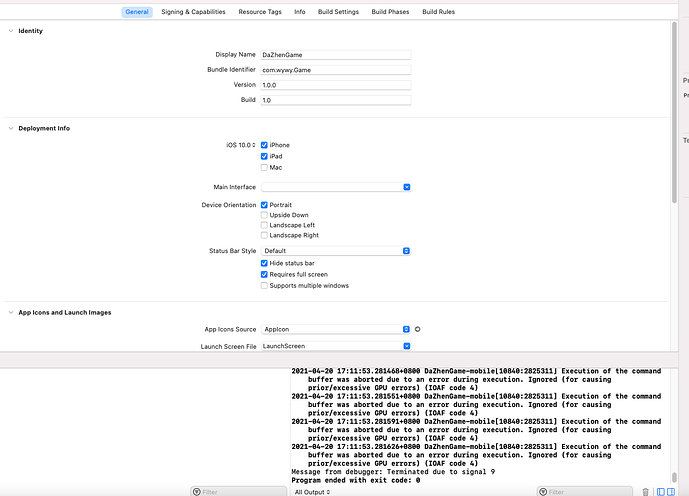Screen dimensions: 689x496
Task: Click filter icon in console filter field
Action: 543,492
